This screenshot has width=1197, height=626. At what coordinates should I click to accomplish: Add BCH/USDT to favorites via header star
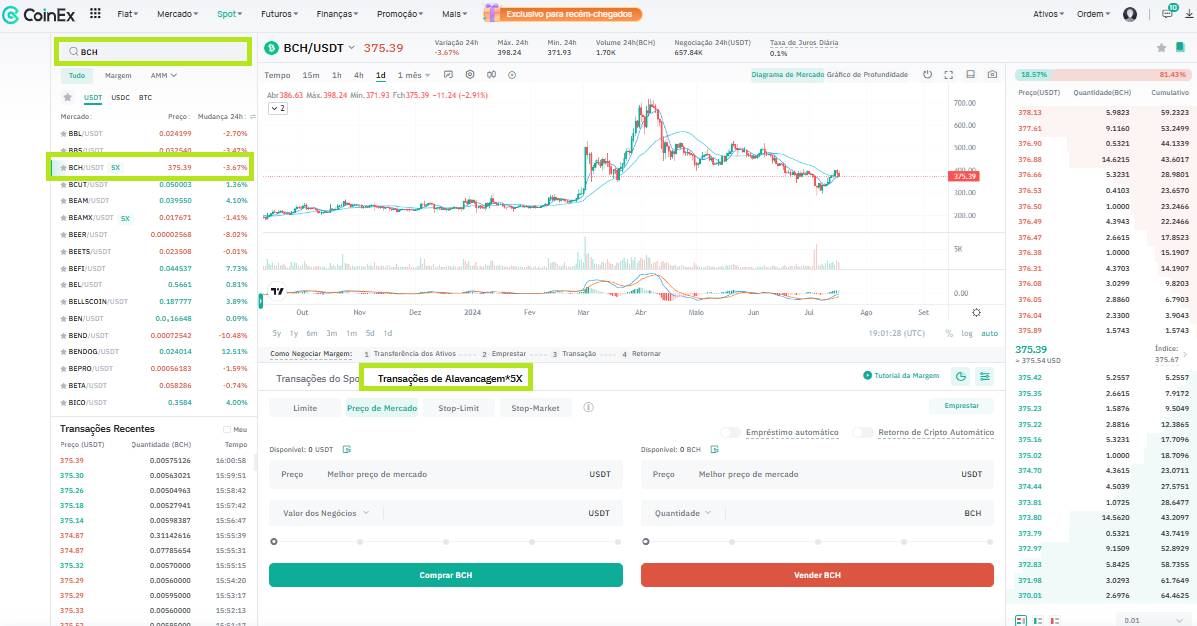click(x=1161, y=47)
